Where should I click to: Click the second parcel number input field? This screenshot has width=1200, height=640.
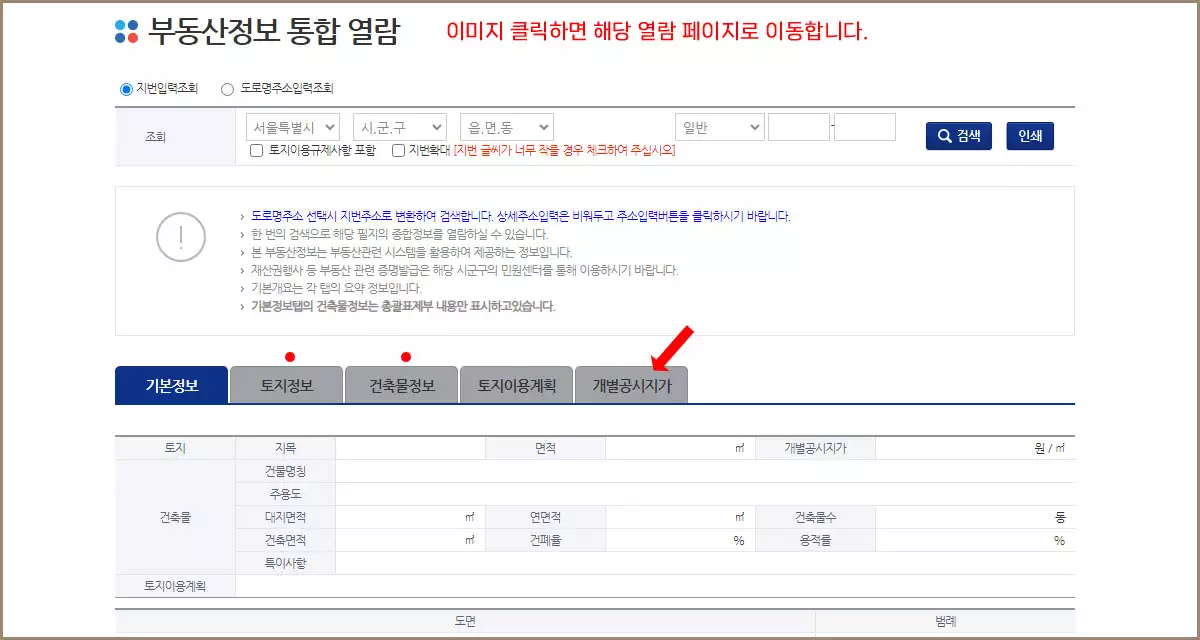pos(866,126)
